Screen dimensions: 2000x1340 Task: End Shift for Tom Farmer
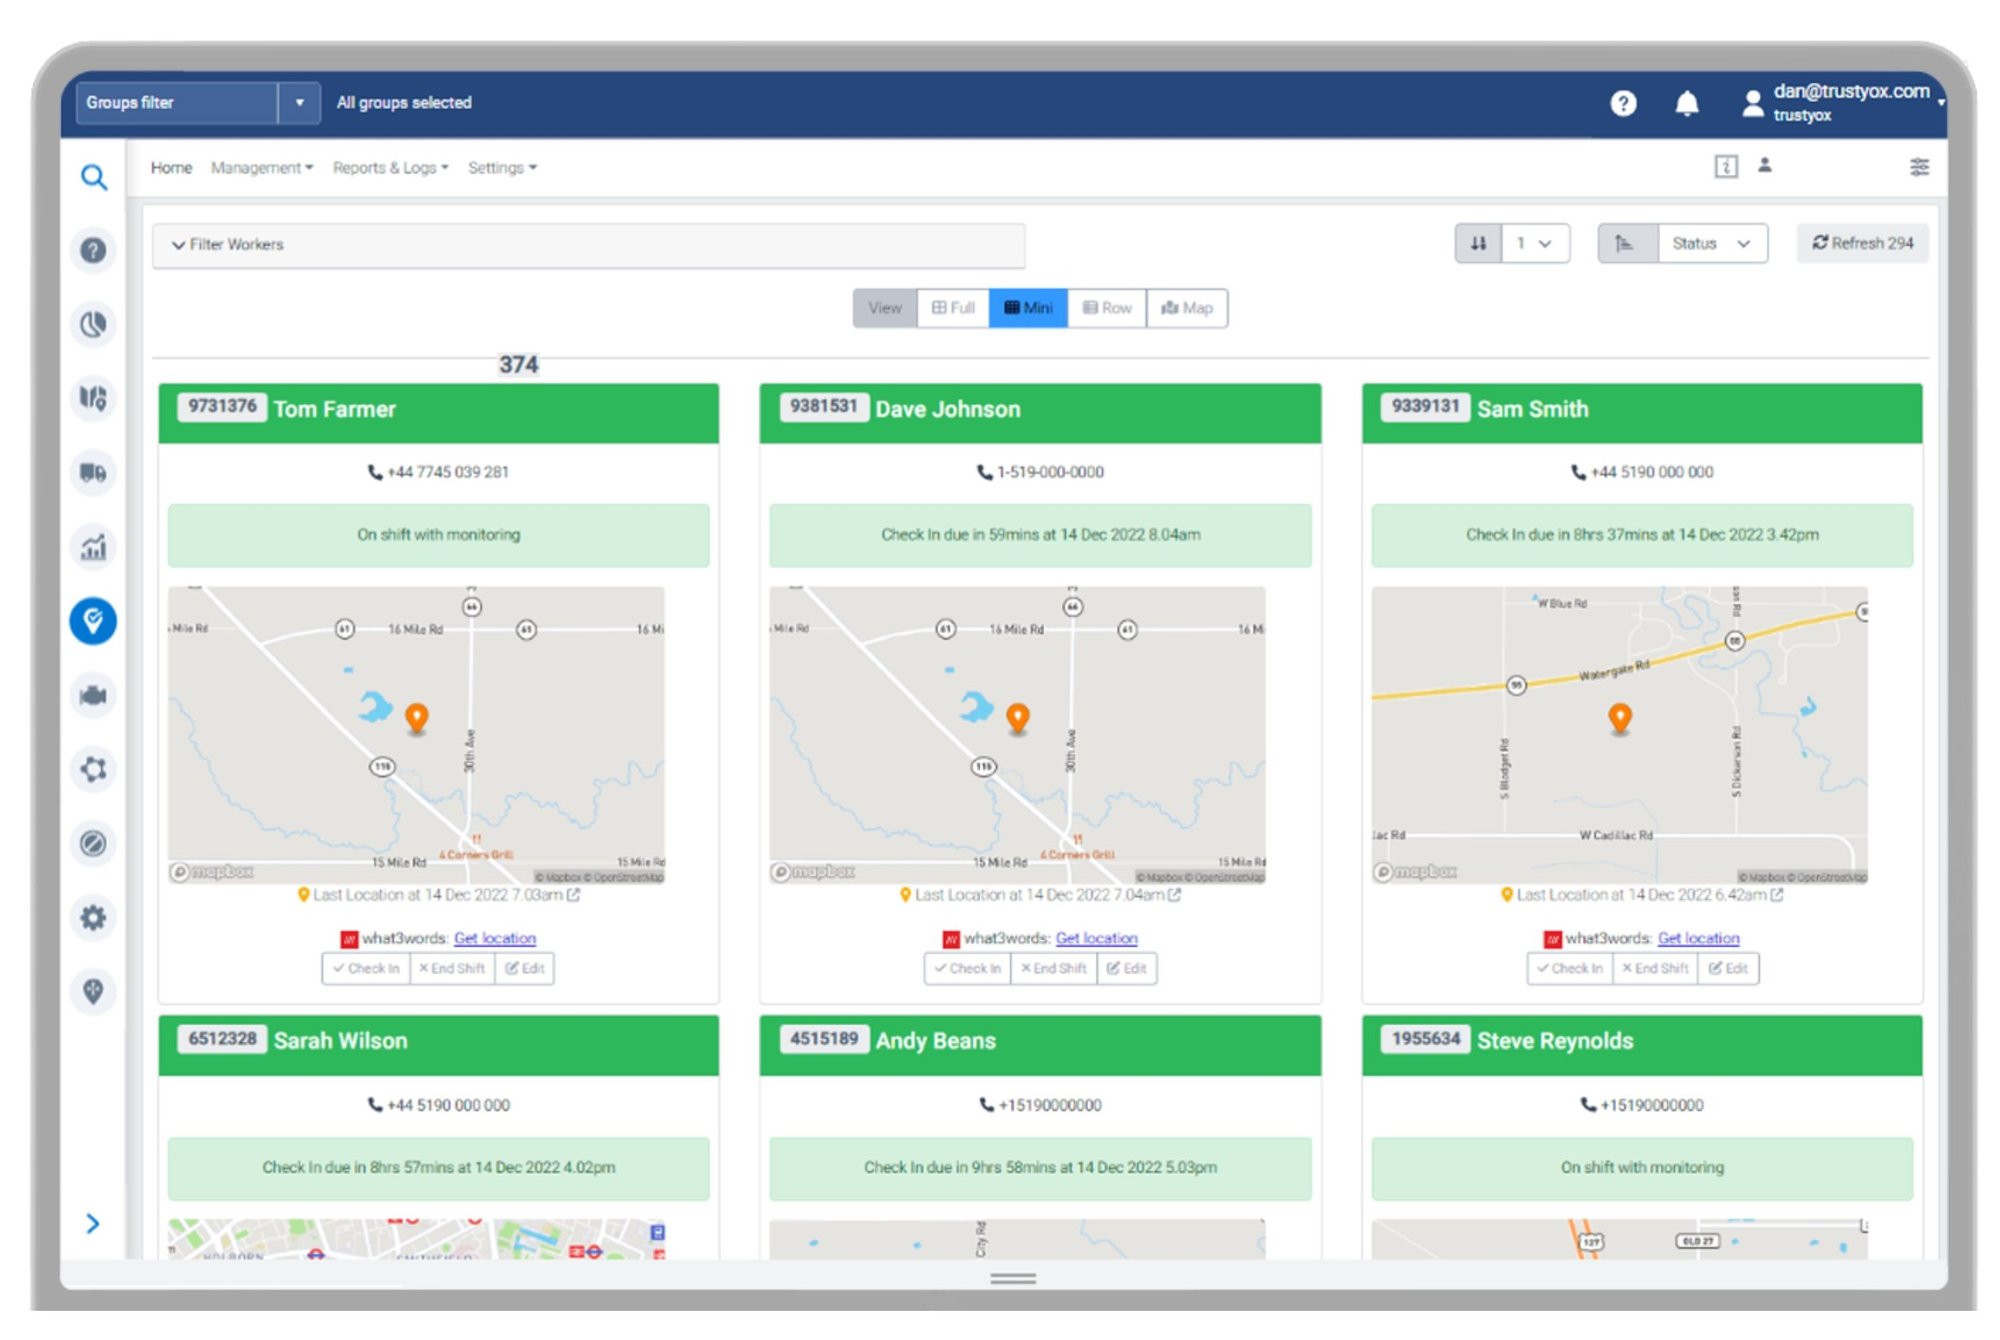pyautogui.click(x=452, y=968)
